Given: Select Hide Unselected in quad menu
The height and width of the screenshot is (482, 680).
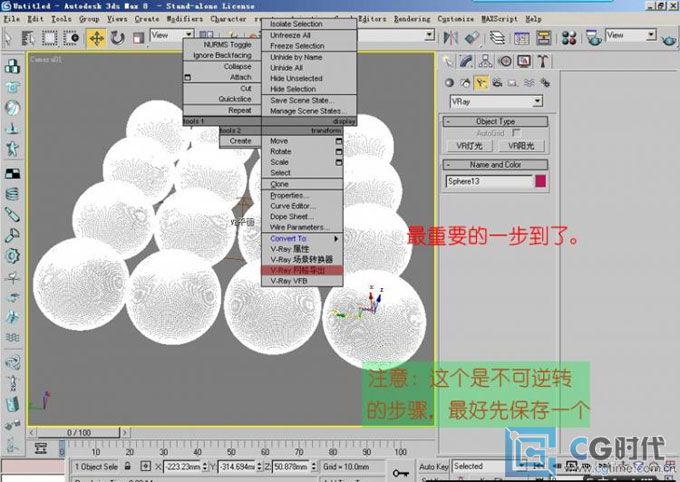Looking at the screenshot, I should tap(309, 79).
